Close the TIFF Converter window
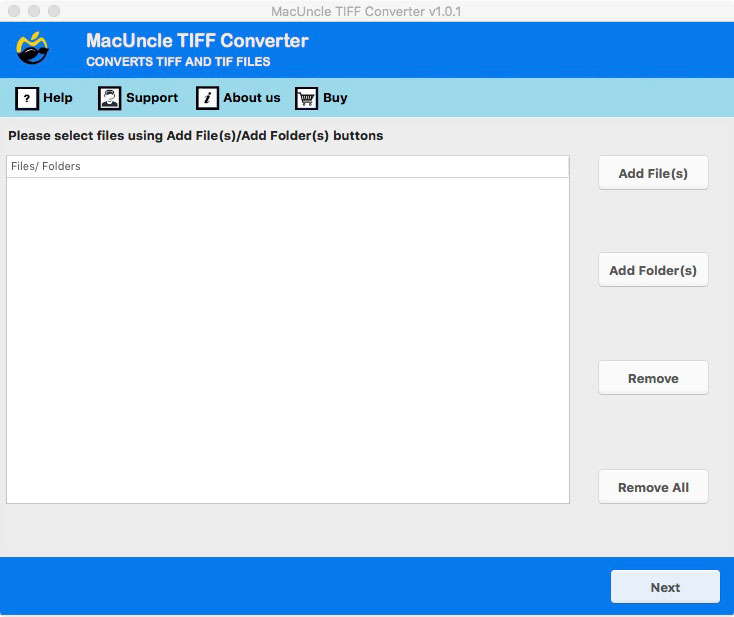 coord(13,11)
